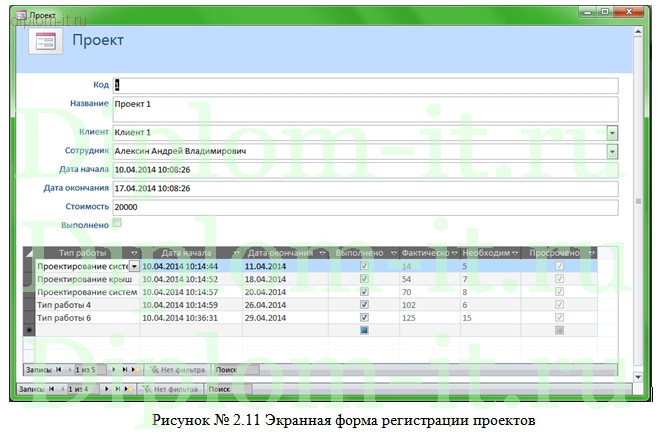662x439 pixels.
Task: Open Дата начала column header filter arrow
Action: [x=236, y=253]
